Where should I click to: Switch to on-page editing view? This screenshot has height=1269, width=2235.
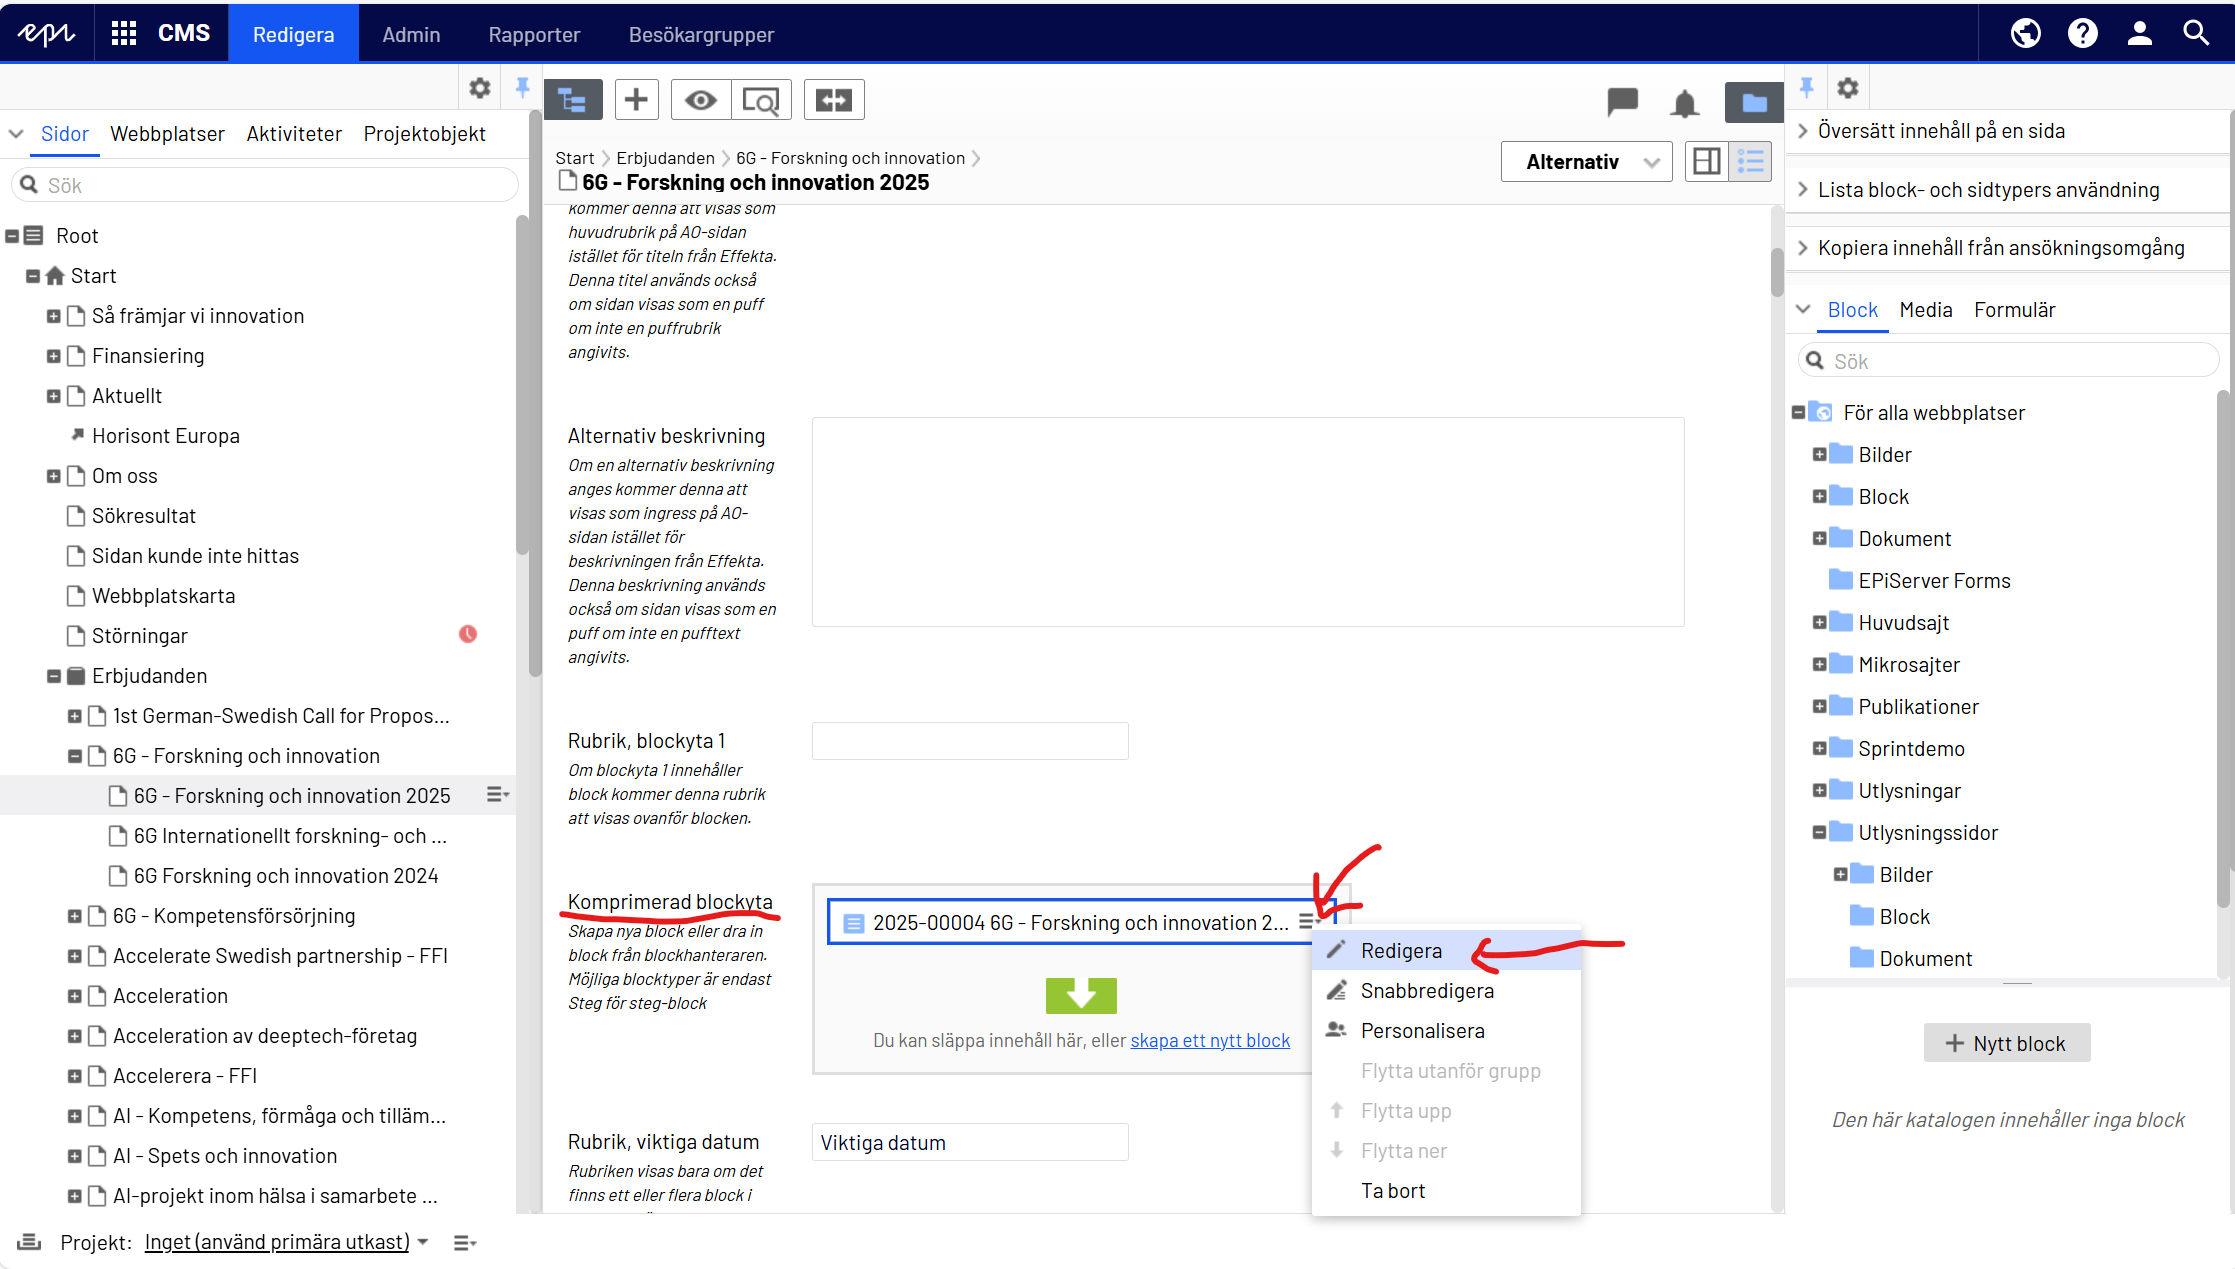pos(1707,161)
